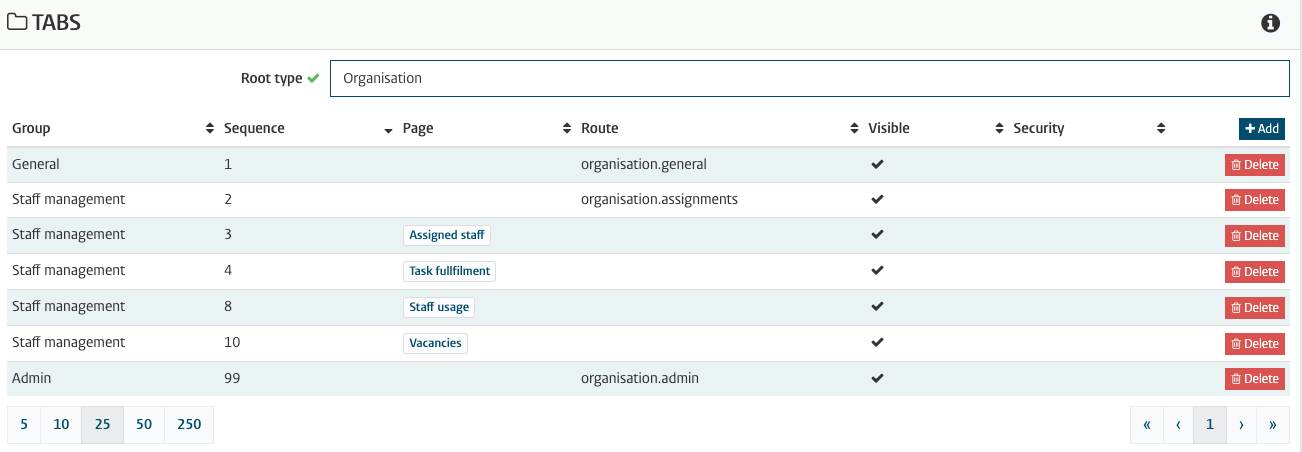Image resolution: width=1302 pixels, height=452 pixels.
Task: Sort table by Route column arrows
Action: [854, 128]
